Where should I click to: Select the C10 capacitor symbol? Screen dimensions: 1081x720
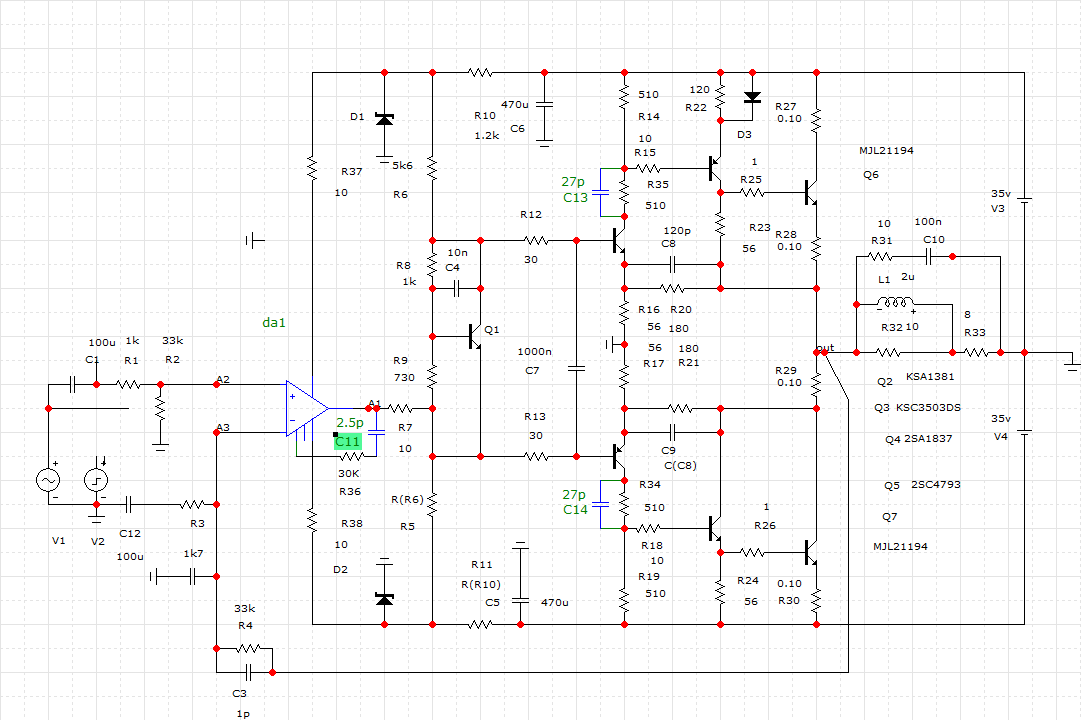coord(929,257)
